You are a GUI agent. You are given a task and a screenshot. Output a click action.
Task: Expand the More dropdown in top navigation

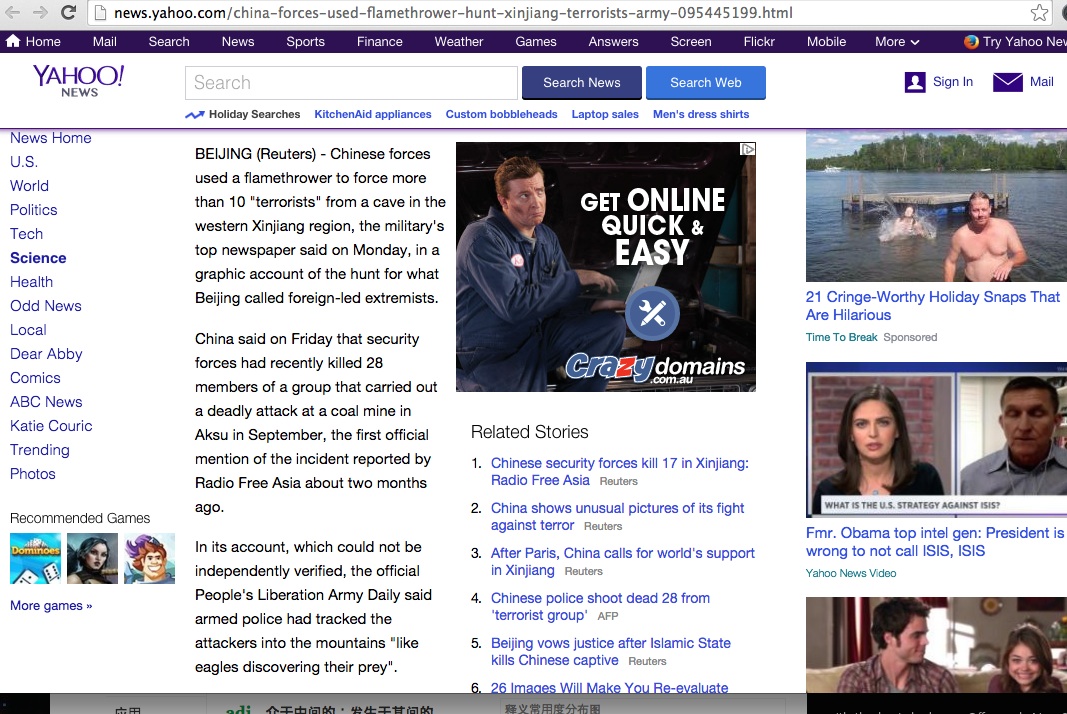coord(897,42)
